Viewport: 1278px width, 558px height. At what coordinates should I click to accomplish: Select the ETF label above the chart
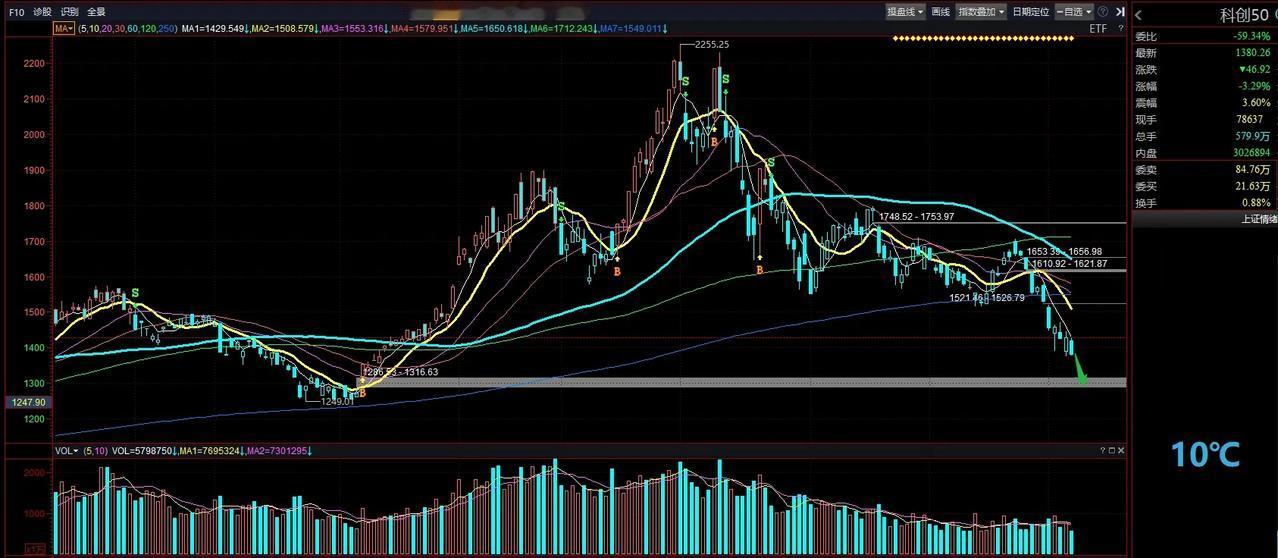pyautogui.click(x=1098, y=29)
